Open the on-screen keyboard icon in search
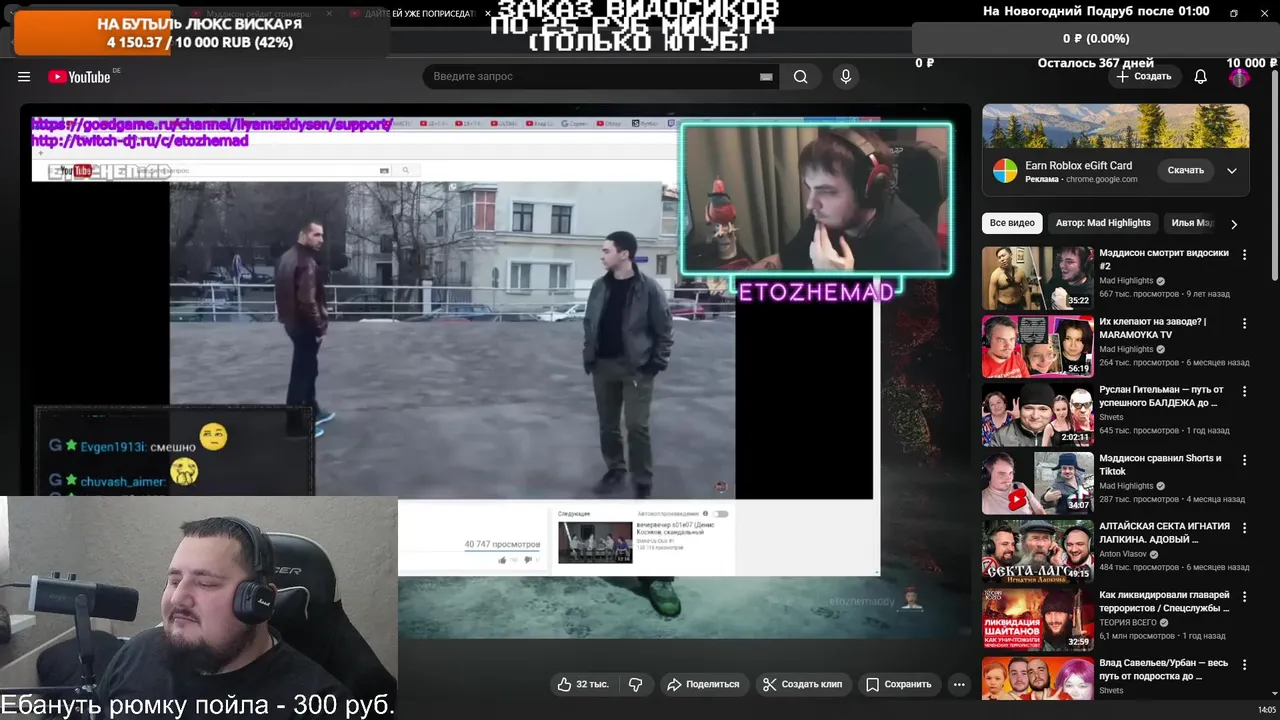The image size is (1280, 720). (x=766, y=77)
